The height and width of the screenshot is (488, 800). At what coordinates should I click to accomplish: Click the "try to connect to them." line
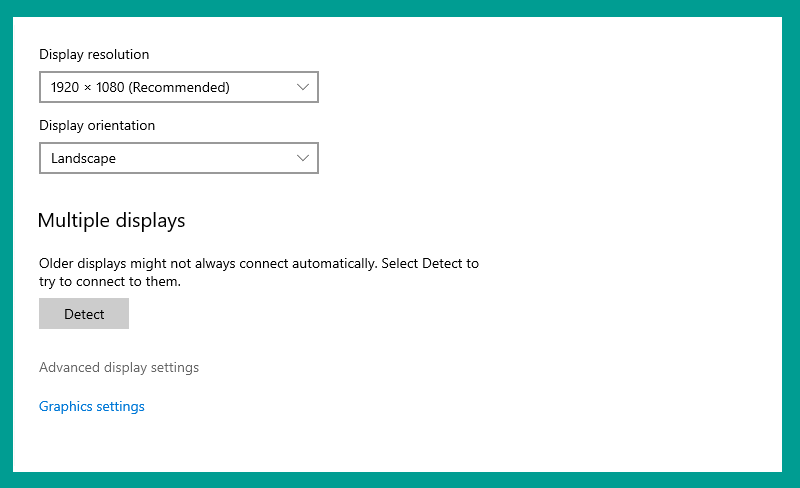click(x=110, y=281)
